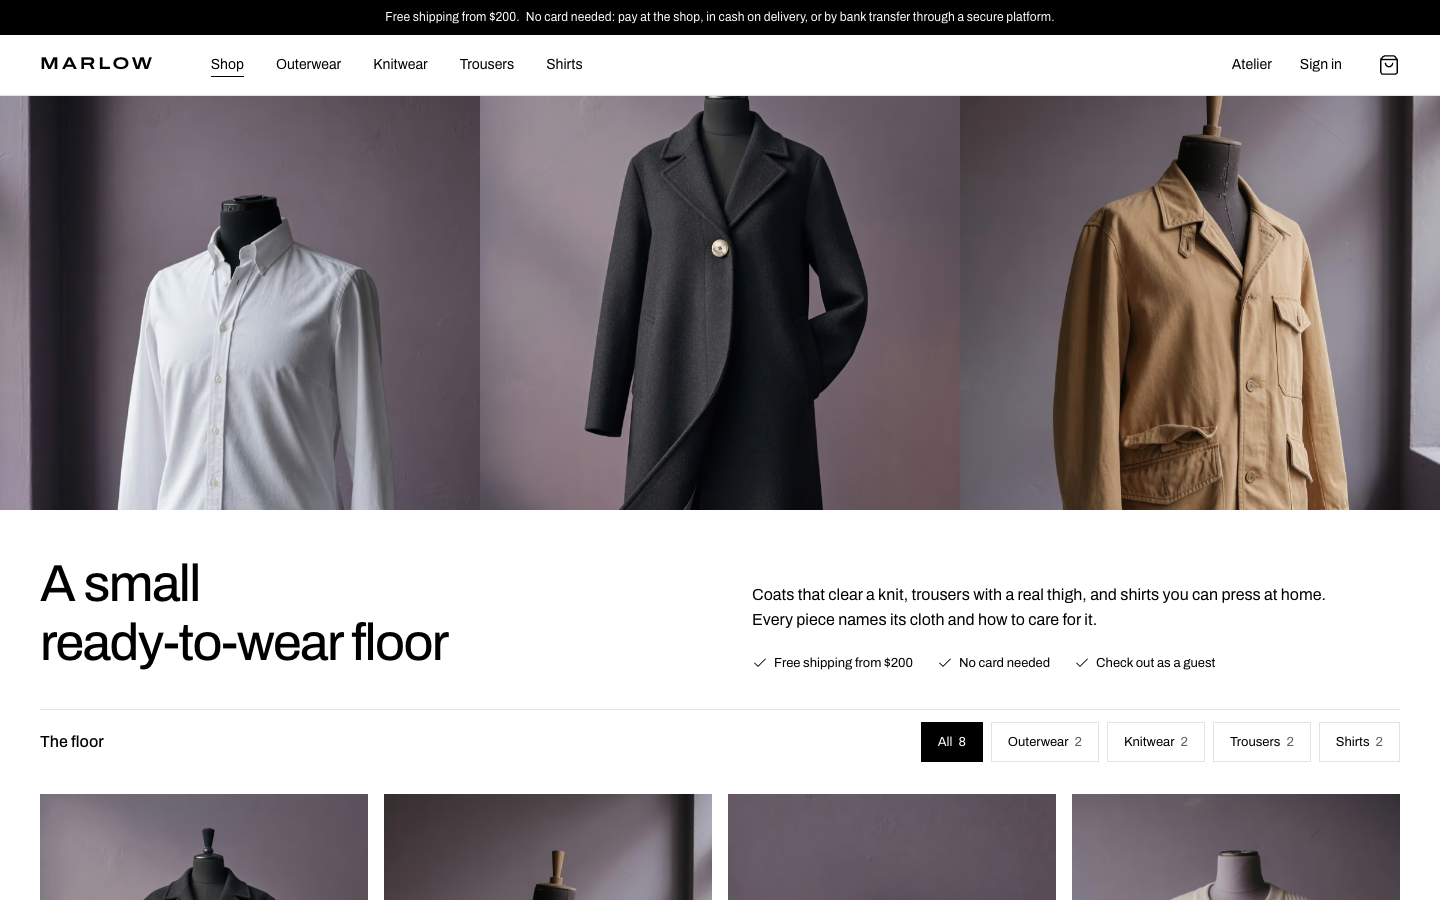
Task: Click the MARLOW logo
Action: (96, 64)
